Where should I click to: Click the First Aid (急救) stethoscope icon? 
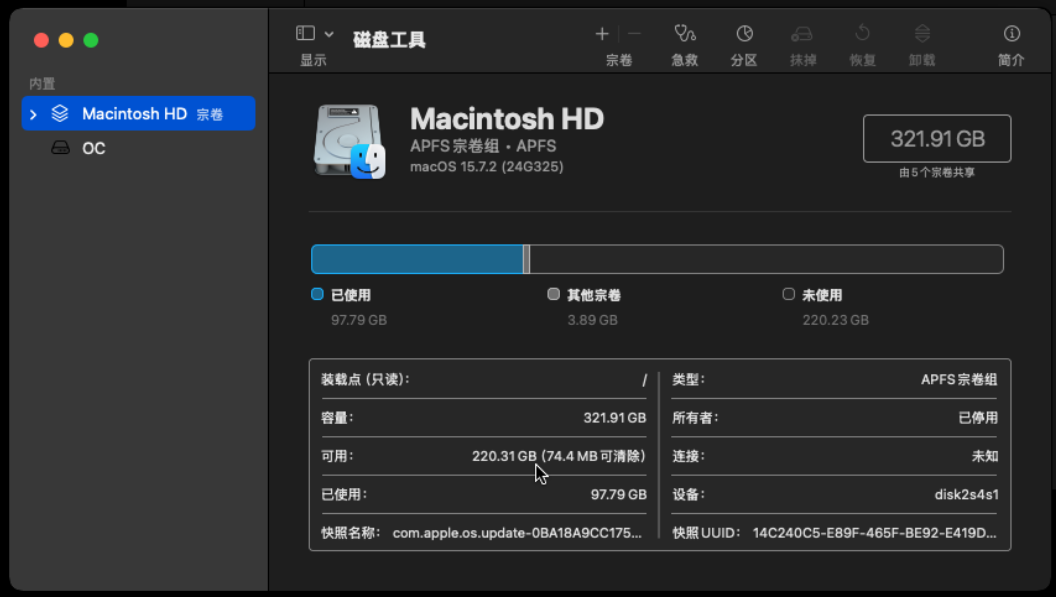coord(684,34)
